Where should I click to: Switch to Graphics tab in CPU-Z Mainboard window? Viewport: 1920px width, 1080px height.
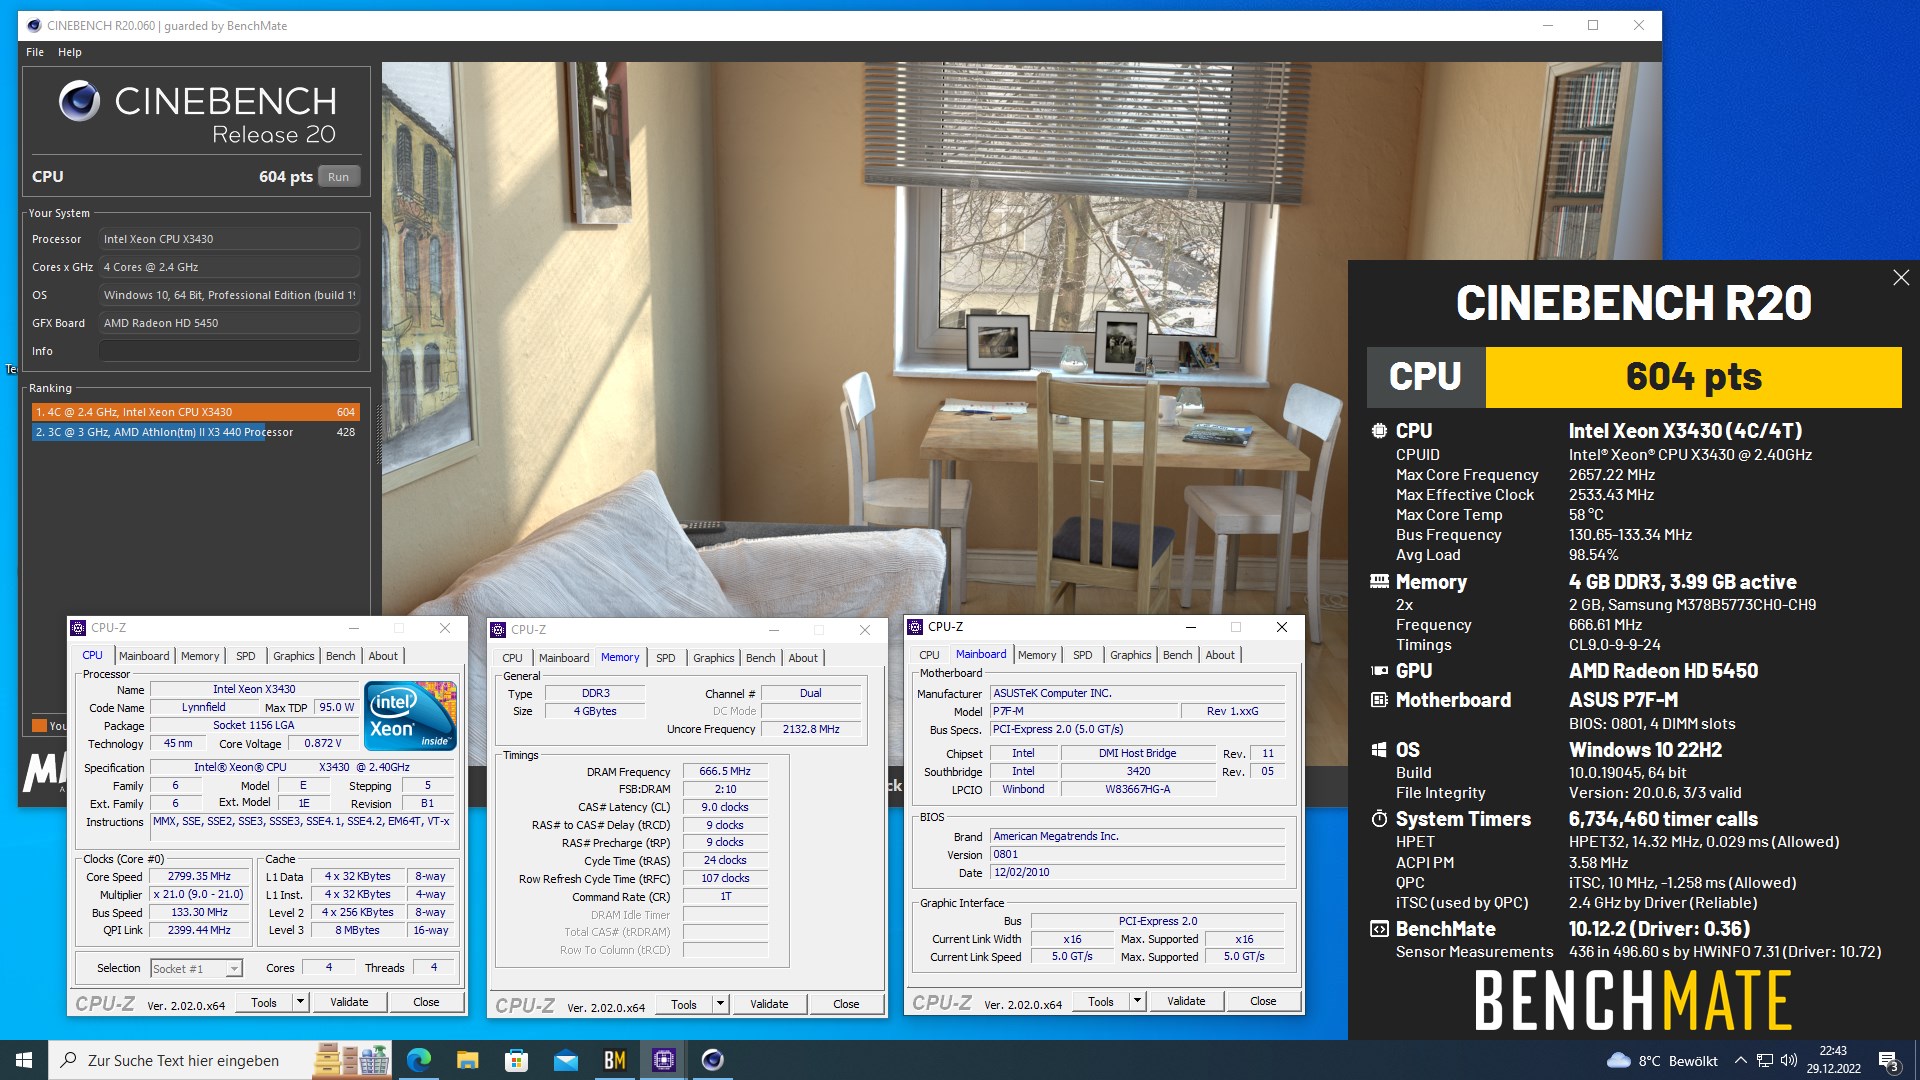1131,655
